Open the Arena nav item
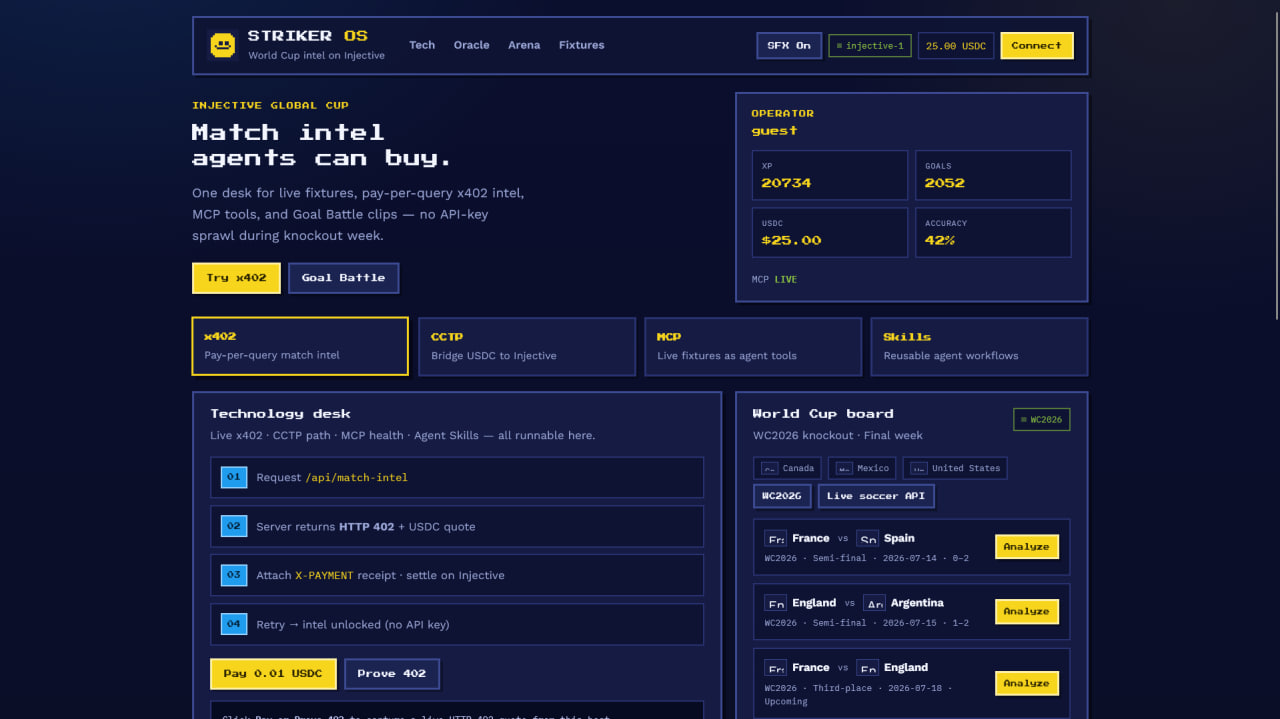 pyautogui.click(x=524, y=45)
